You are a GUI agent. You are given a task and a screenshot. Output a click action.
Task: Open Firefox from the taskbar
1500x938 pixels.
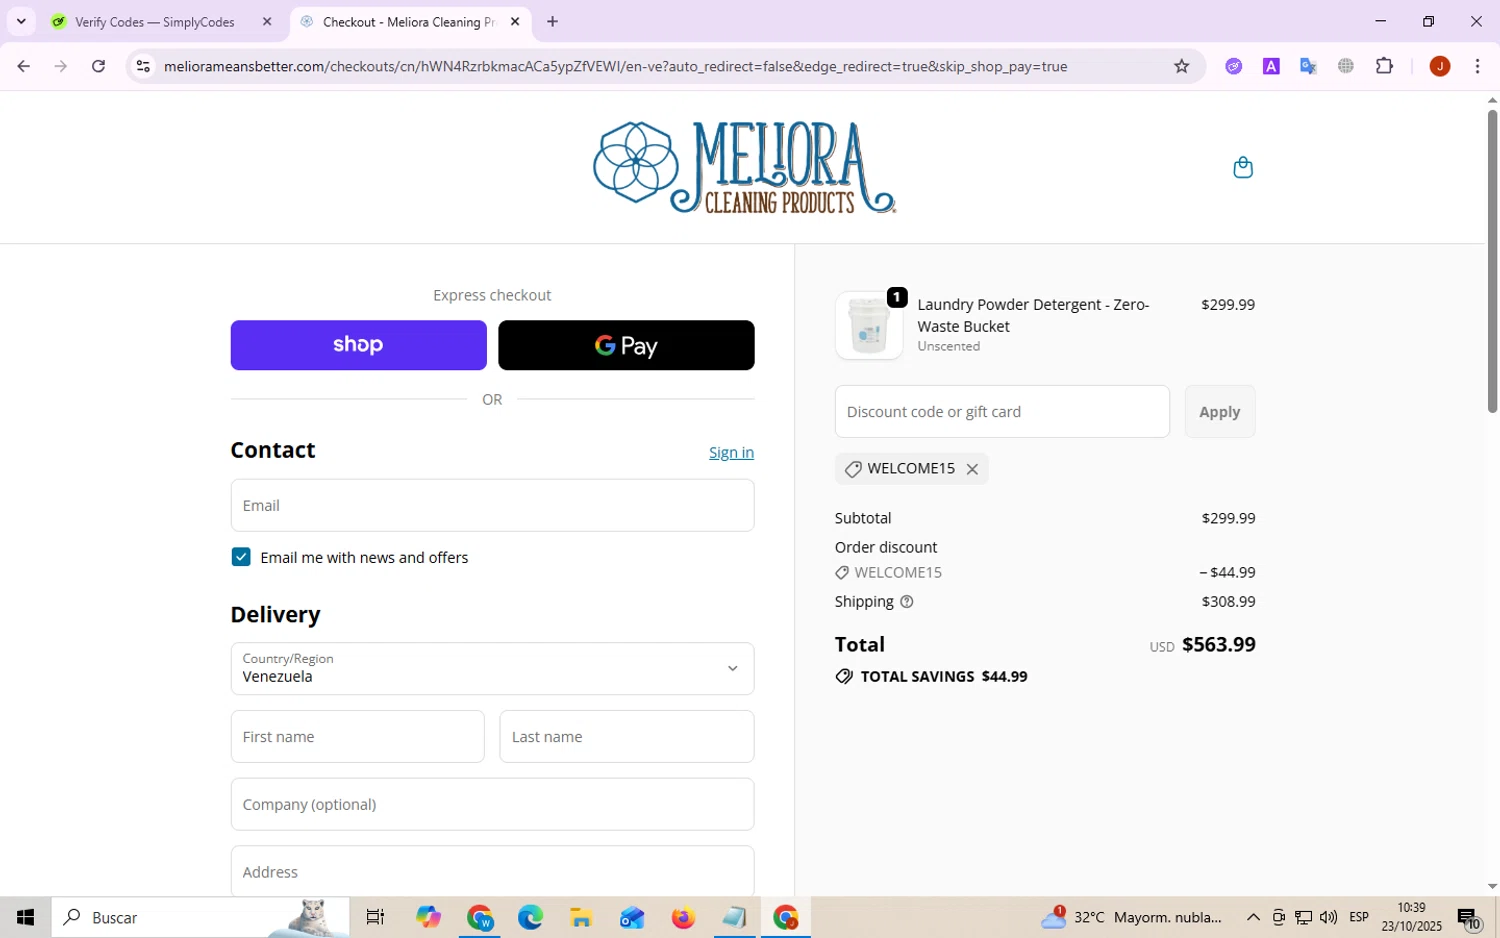(683, 917)
